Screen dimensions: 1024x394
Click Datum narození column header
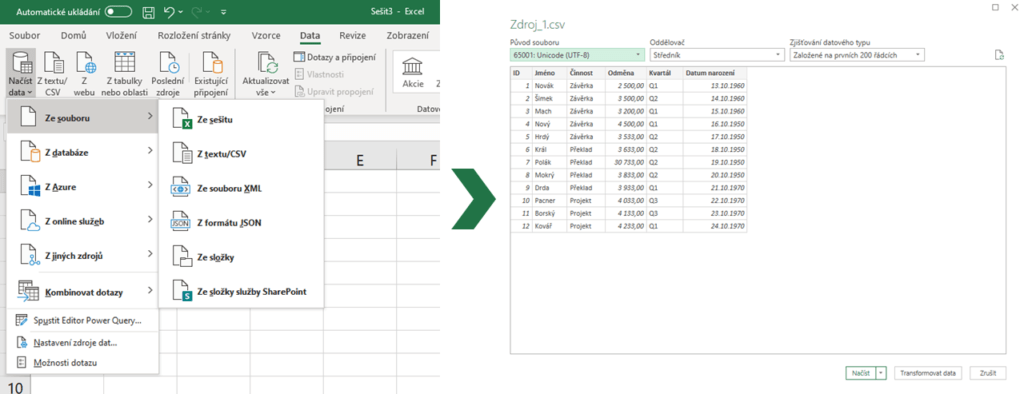click(714, 73)
